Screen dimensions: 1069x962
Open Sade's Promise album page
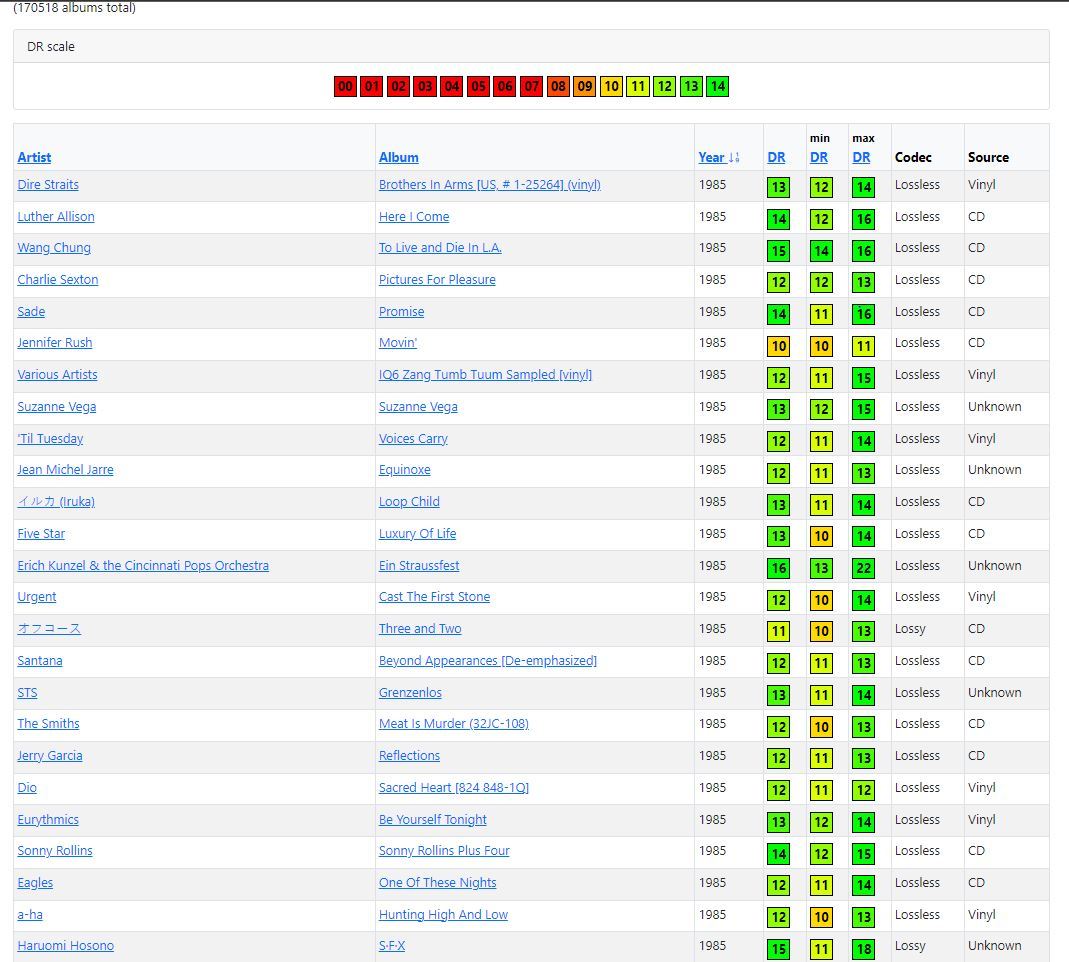click(402, 312)
